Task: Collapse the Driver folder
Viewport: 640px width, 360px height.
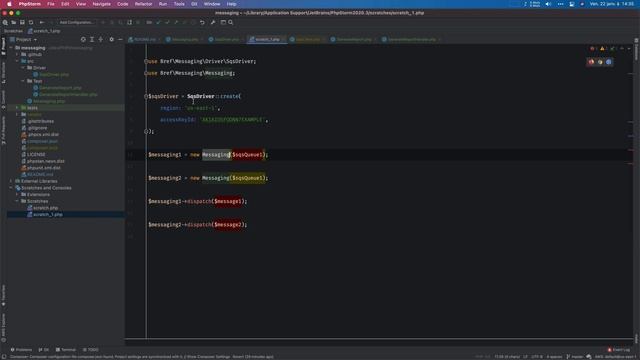Action: click(x=23, y=68)
